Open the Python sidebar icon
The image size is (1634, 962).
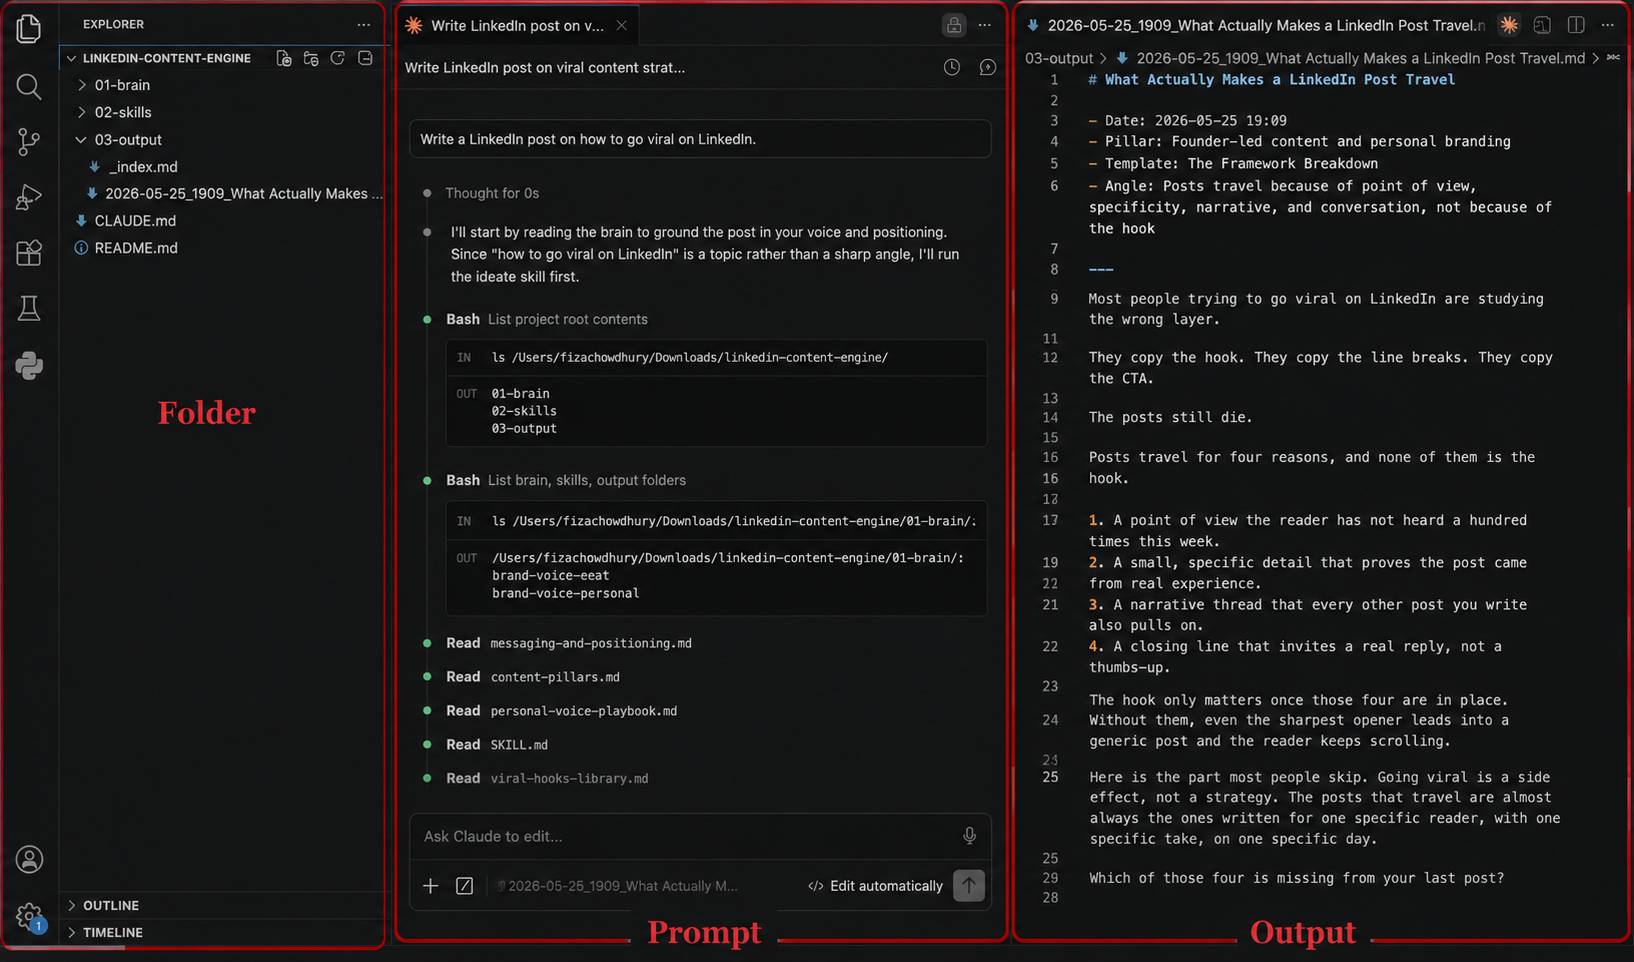click(x=29, y=365)
